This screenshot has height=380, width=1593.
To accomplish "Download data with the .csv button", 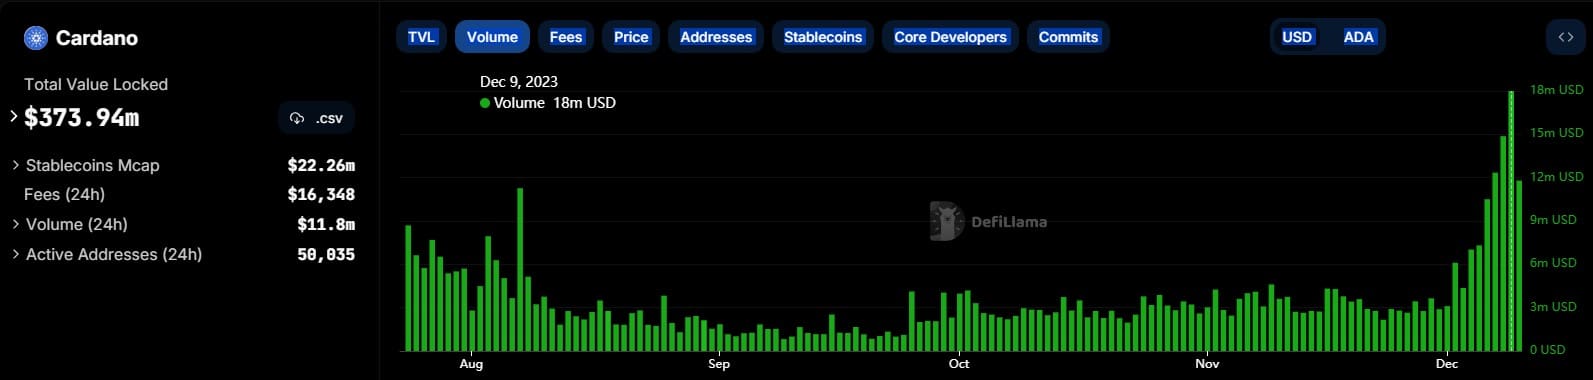I will click(316, 118).
